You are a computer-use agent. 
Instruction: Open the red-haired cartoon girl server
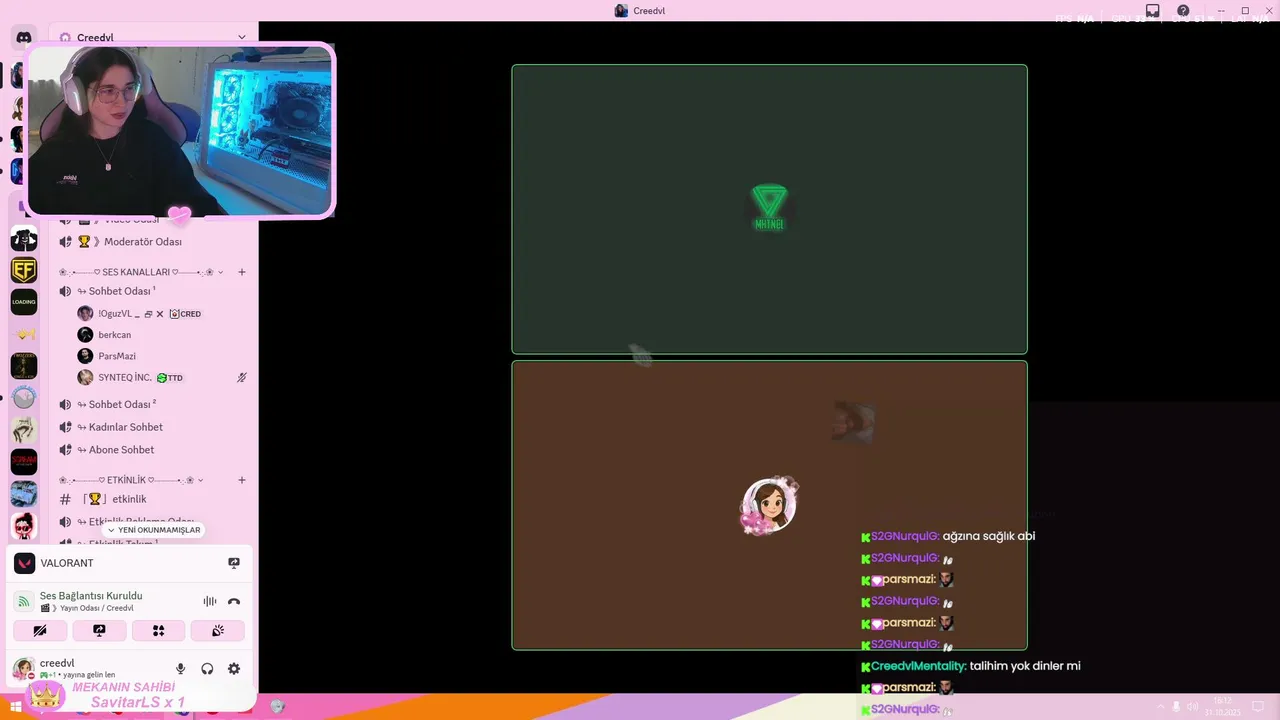tap(24, 526)
